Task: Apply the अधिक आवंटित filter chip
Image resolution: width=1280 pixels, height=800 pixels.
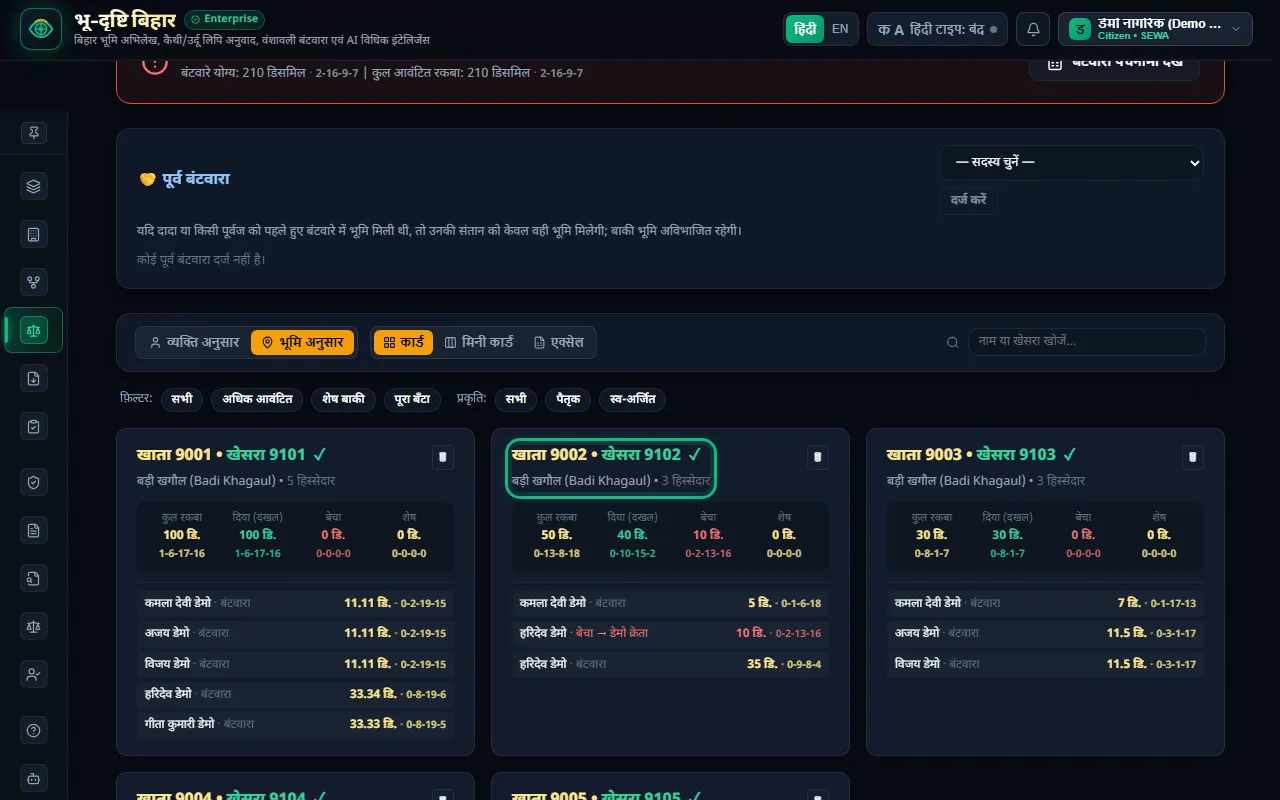Action: 257,399
